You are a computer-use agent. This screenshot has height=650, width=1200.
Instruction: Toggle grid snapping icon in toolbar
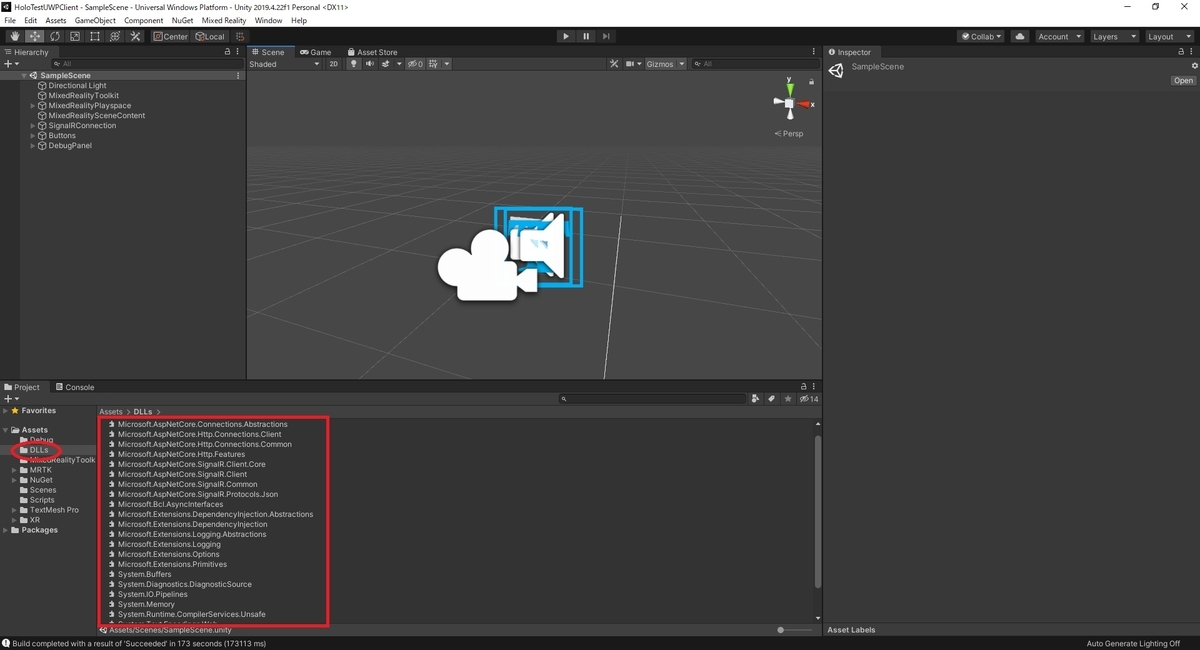click(x=240, y=36)
